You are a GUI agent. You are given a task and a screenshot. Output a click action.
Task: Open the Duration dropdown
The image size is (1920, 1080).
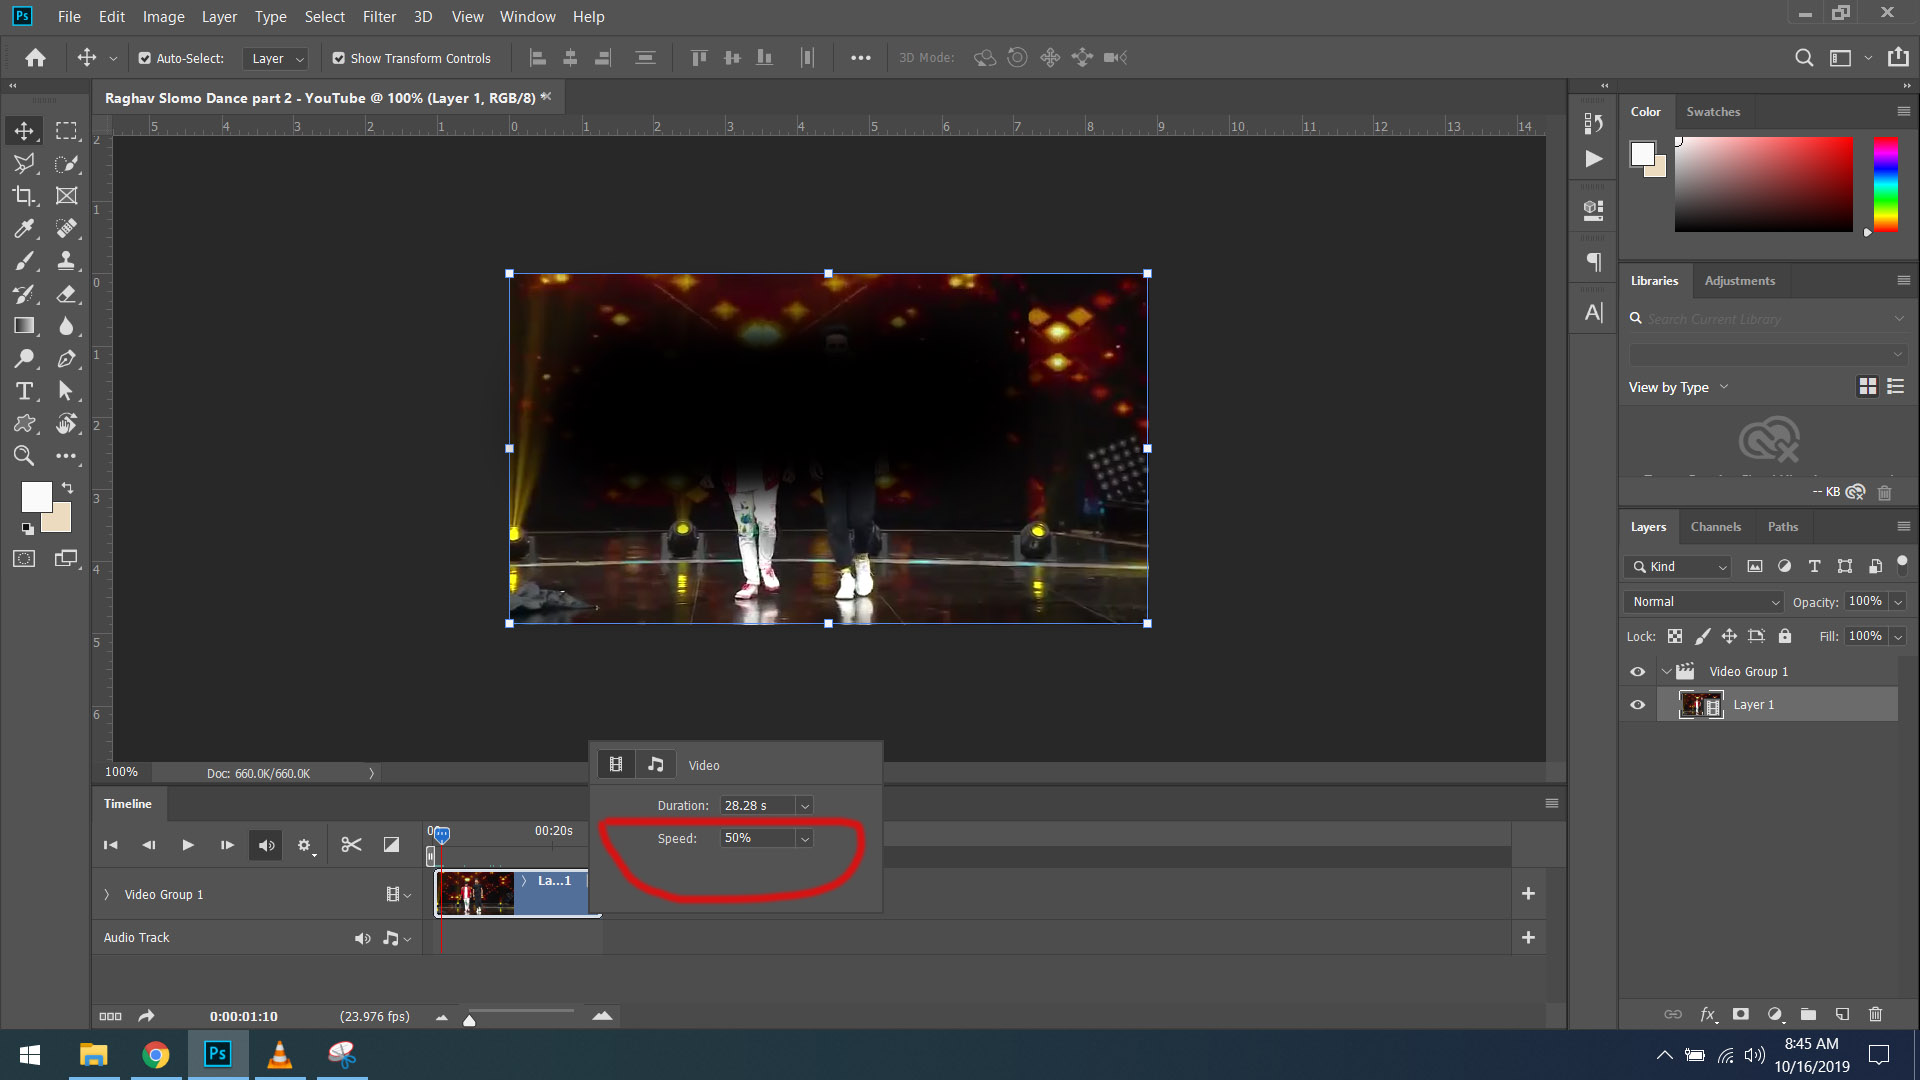[x=804, y=805]
